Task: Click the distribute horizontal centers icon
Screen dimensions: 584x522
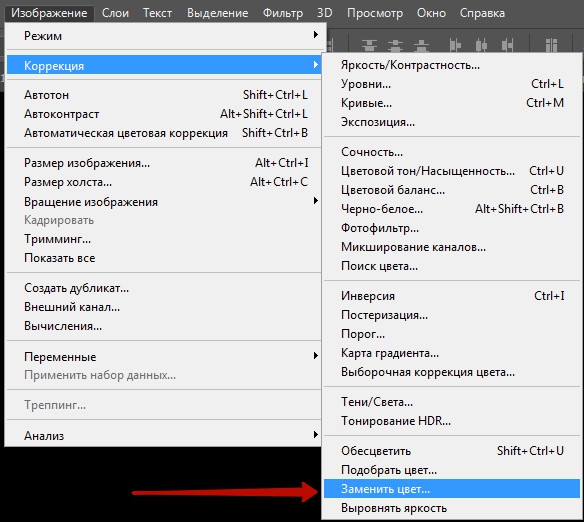Action: [481, 45]
